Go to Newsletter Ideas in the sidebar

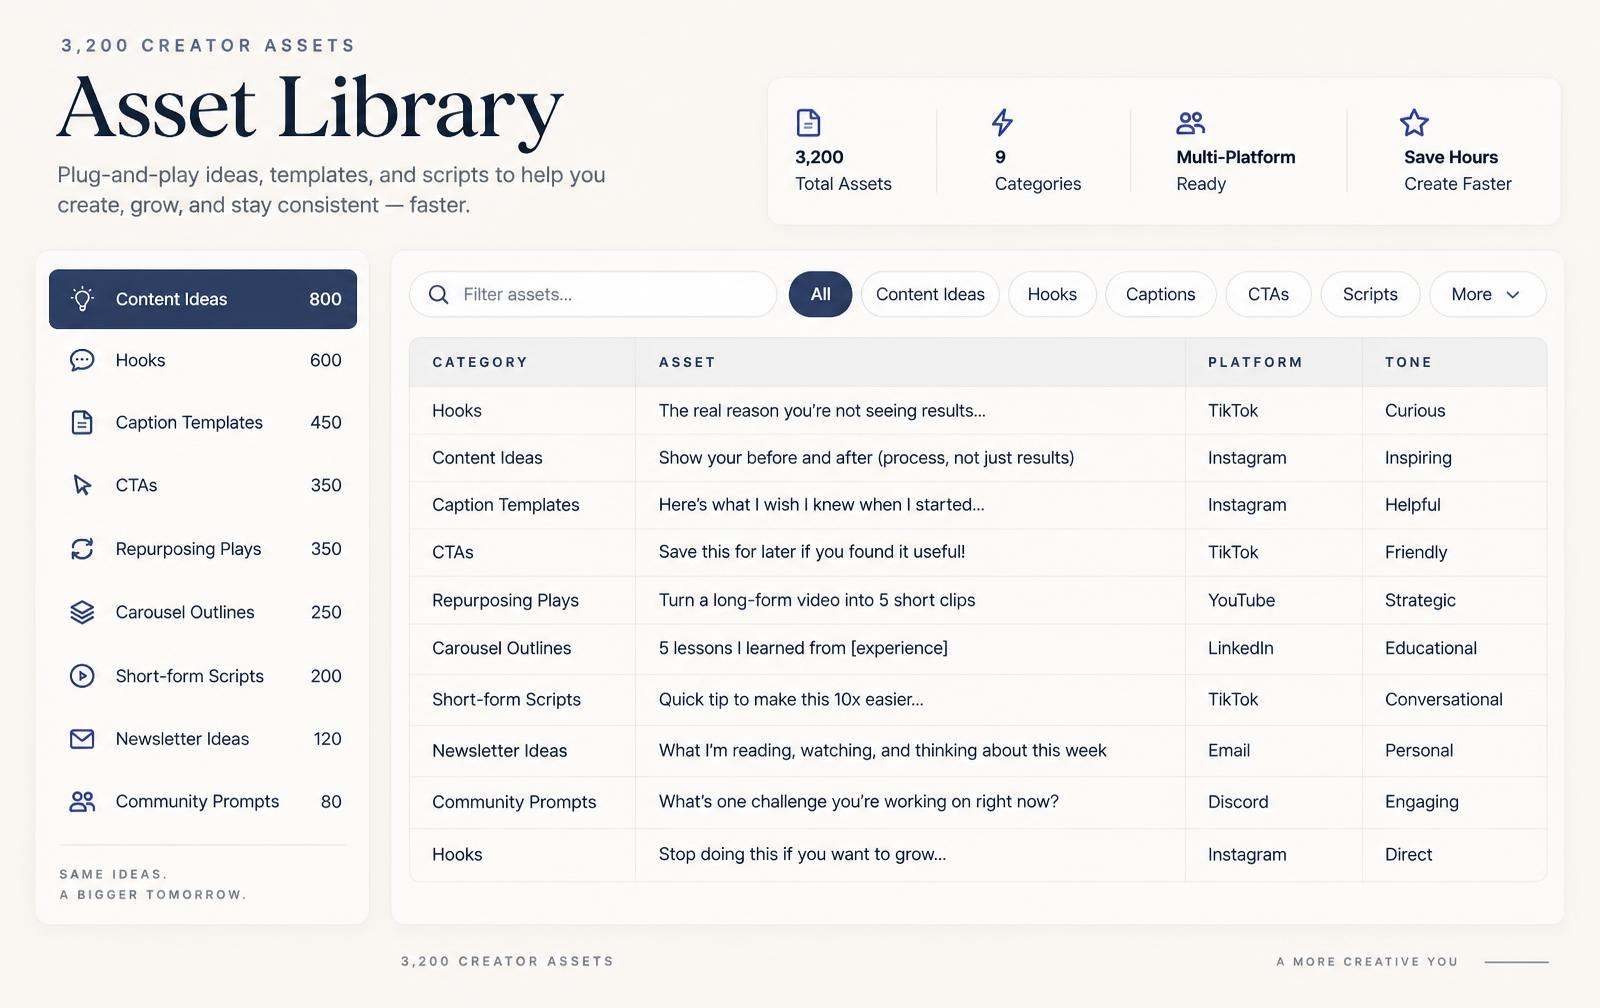pos(203,739)
